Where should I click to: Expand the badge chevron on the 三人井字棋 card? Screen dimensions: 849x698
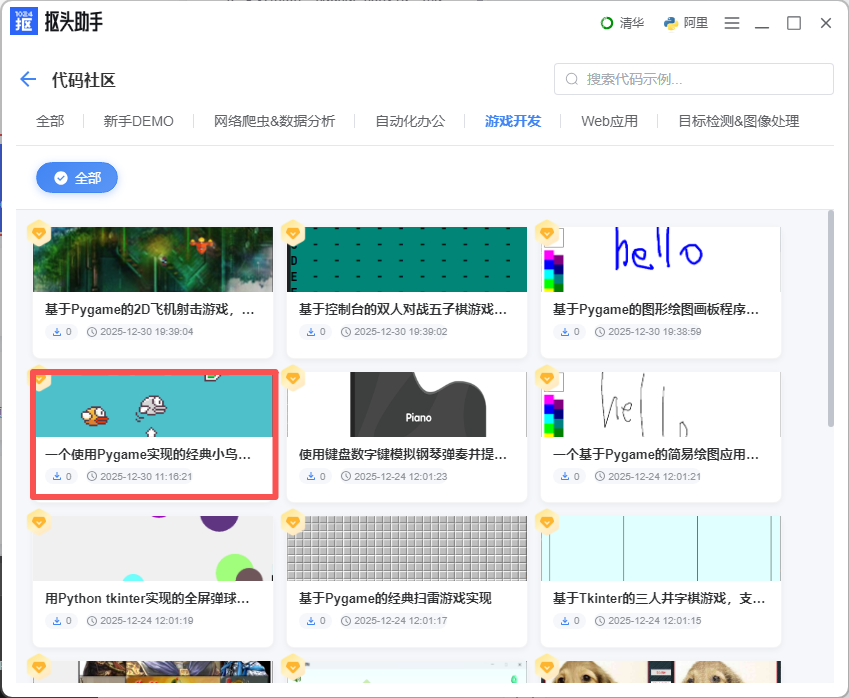click(x=548, y=521)
